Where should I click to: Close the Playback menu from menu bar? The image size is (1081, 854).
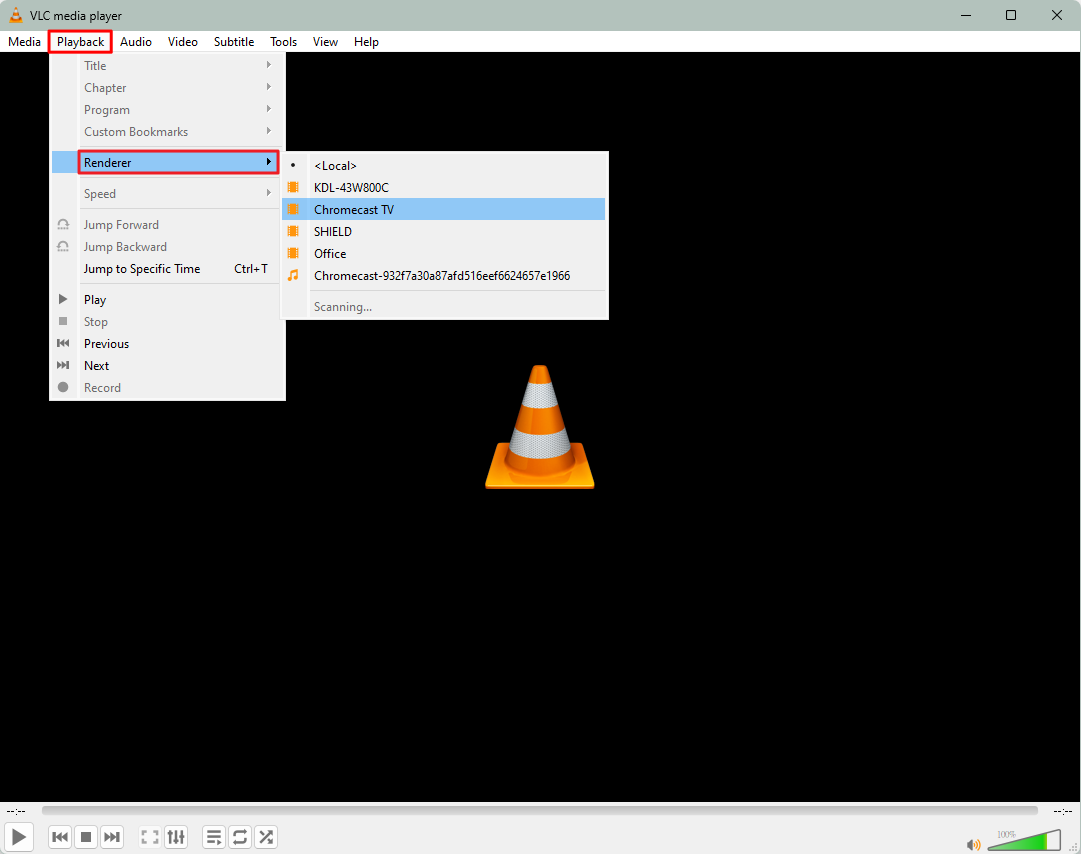pyautogui.click(x=81, y=42)
